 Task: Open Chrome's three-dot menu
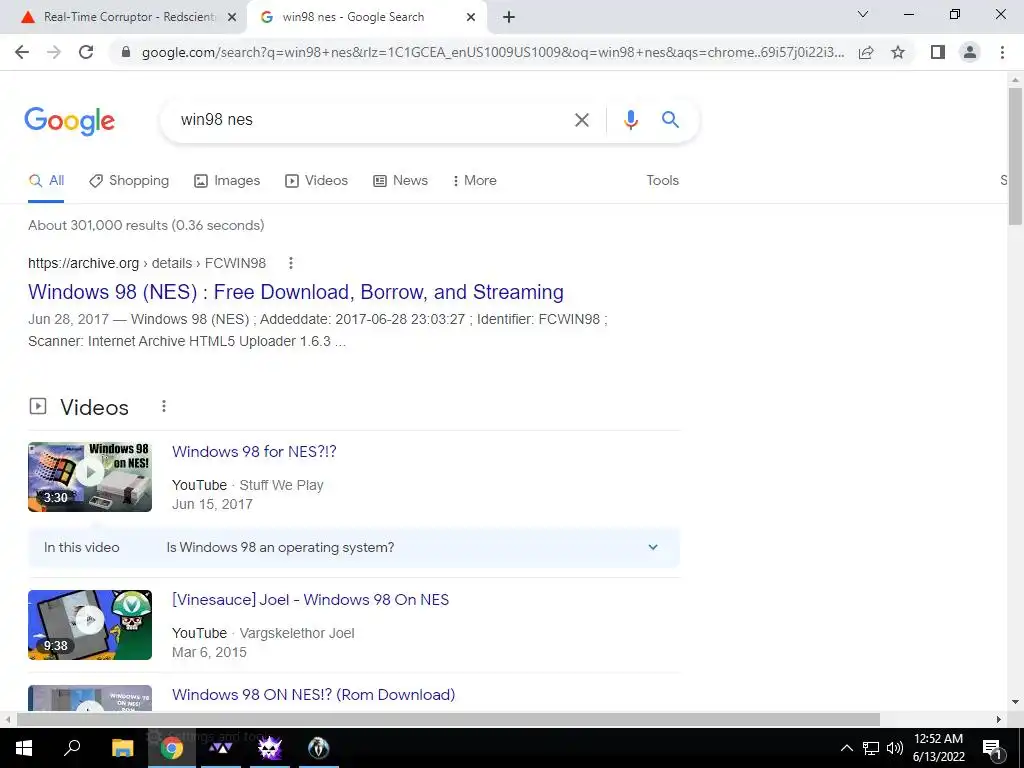tap(1002, 52)
